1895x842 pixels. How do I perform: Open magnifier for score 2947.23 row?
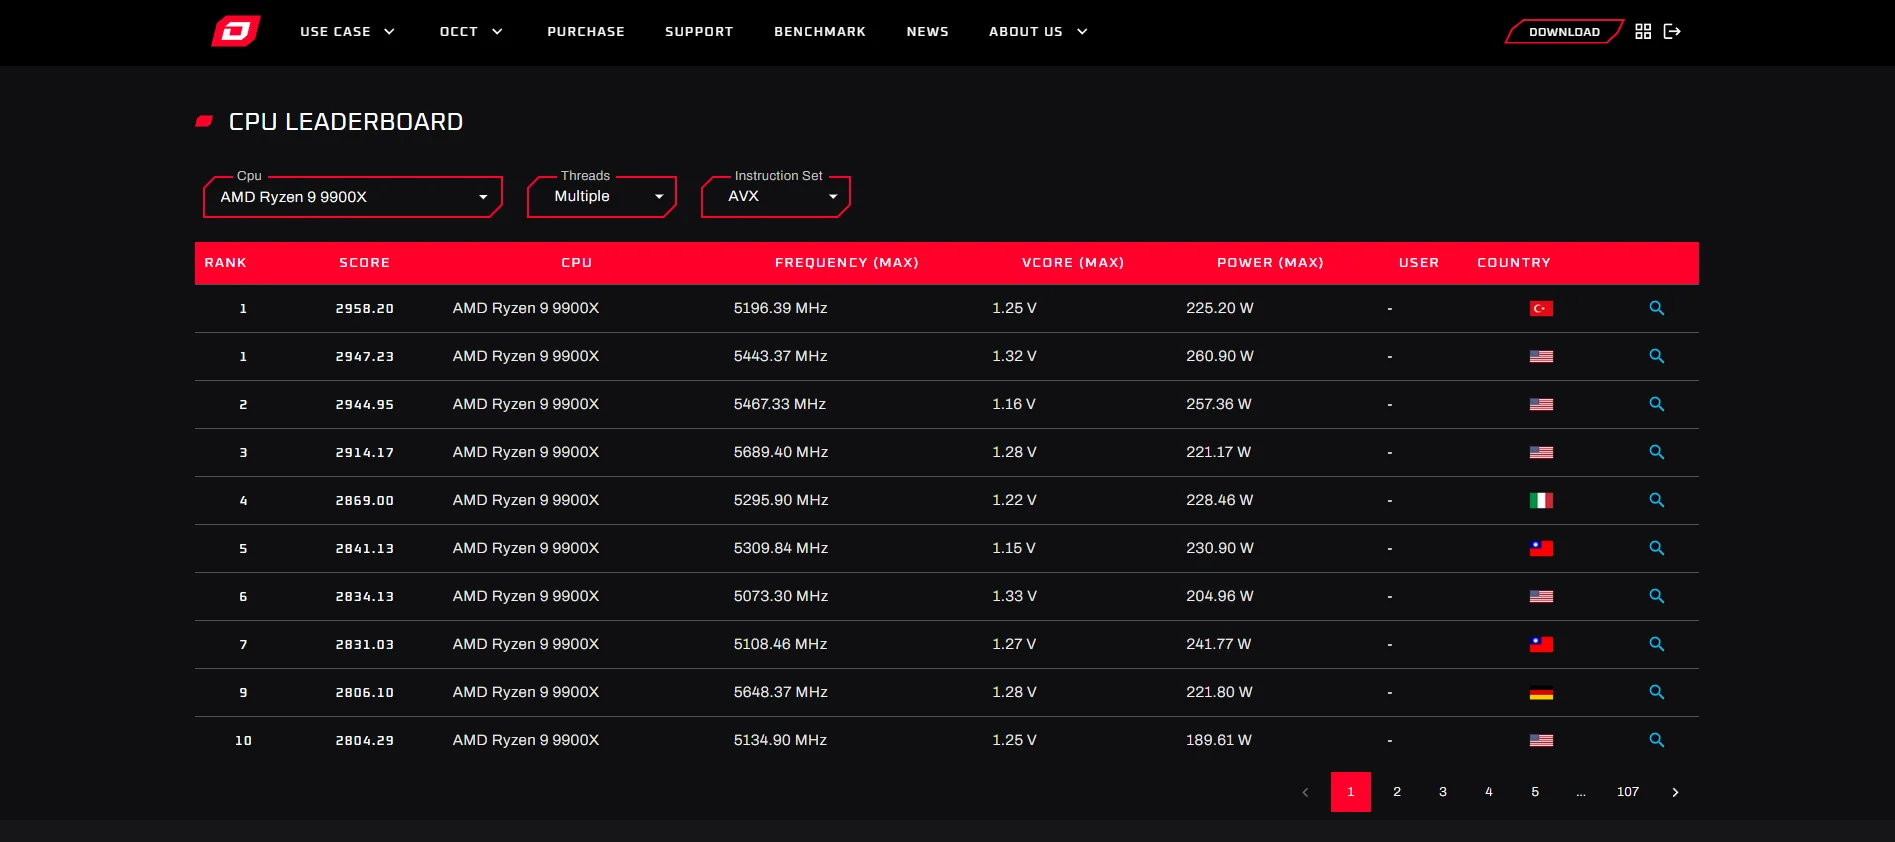(x=1657, y=356)
